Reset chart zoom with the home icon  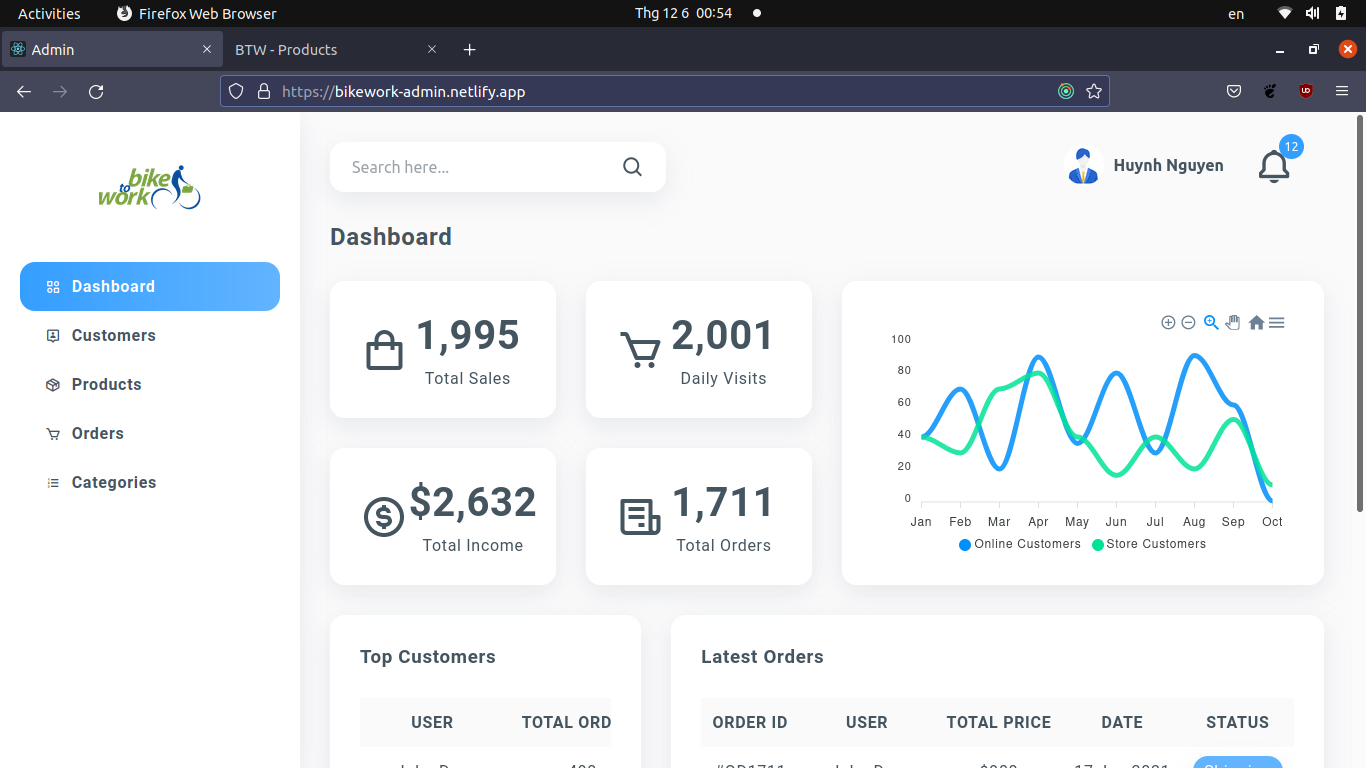[1256, 322]
